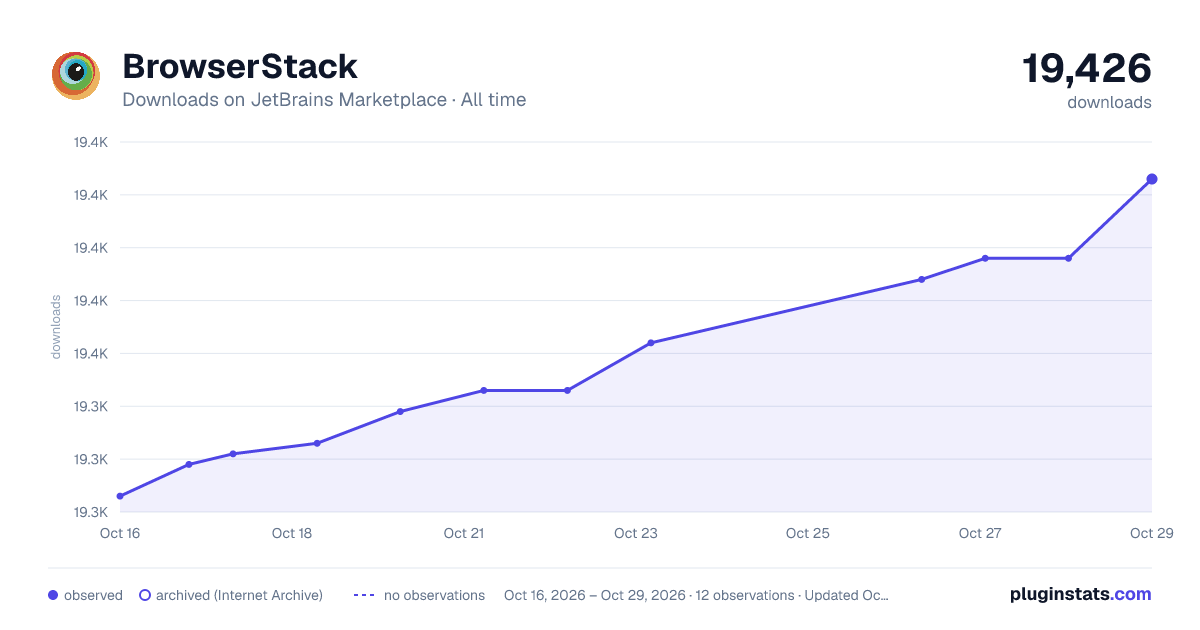The width and height of the screenshot is (1200, 630).
Task: Select the first data point at Oct 16
Action: [x=120, y=496]
